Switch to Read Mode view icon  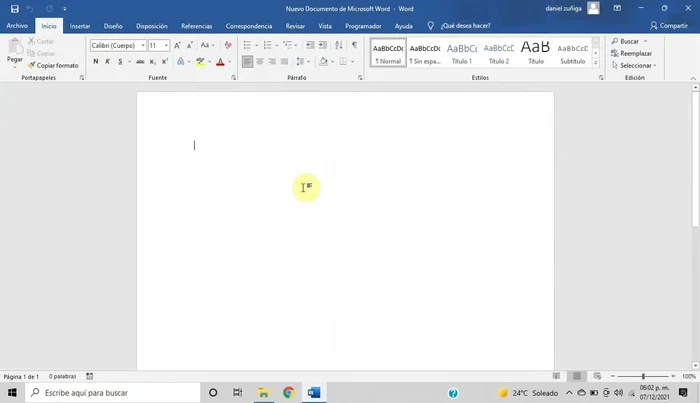pos(556,376)
